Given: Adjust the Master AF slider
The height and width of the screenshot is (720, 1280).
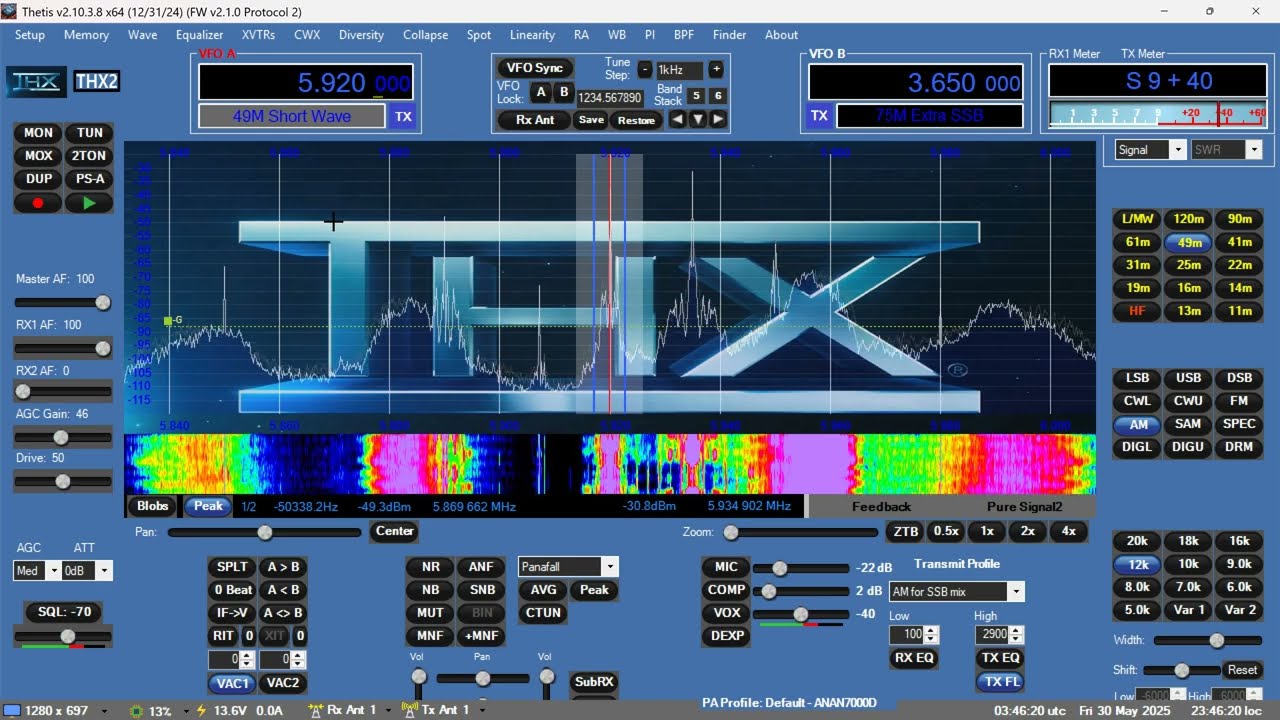Looking at the screenshot, I should click(x=62, y=302).
